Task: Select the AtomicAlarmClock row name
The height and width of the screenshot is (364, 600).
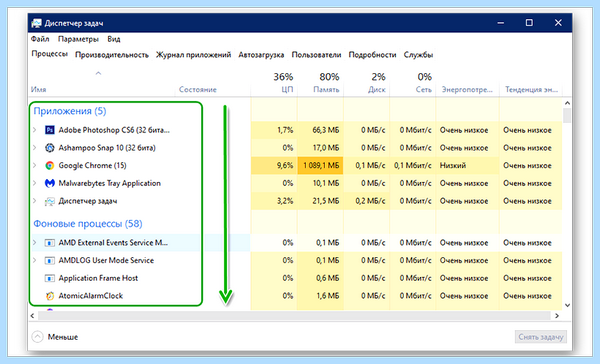Action: click(91, 296)
